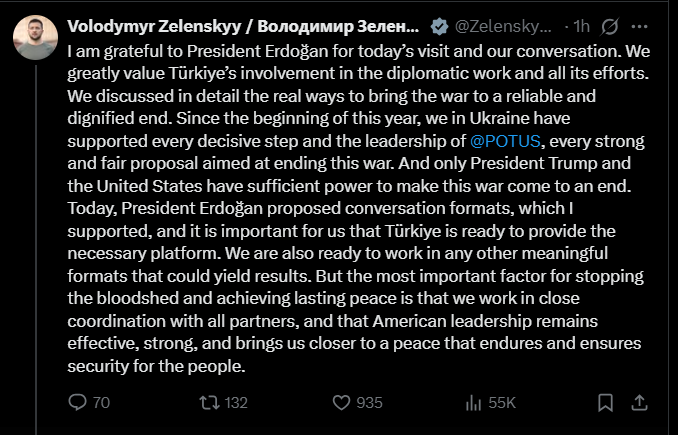678x435 pixels.
Task: Open post analytics via bar chart icon
Action: tap(474, 403)
